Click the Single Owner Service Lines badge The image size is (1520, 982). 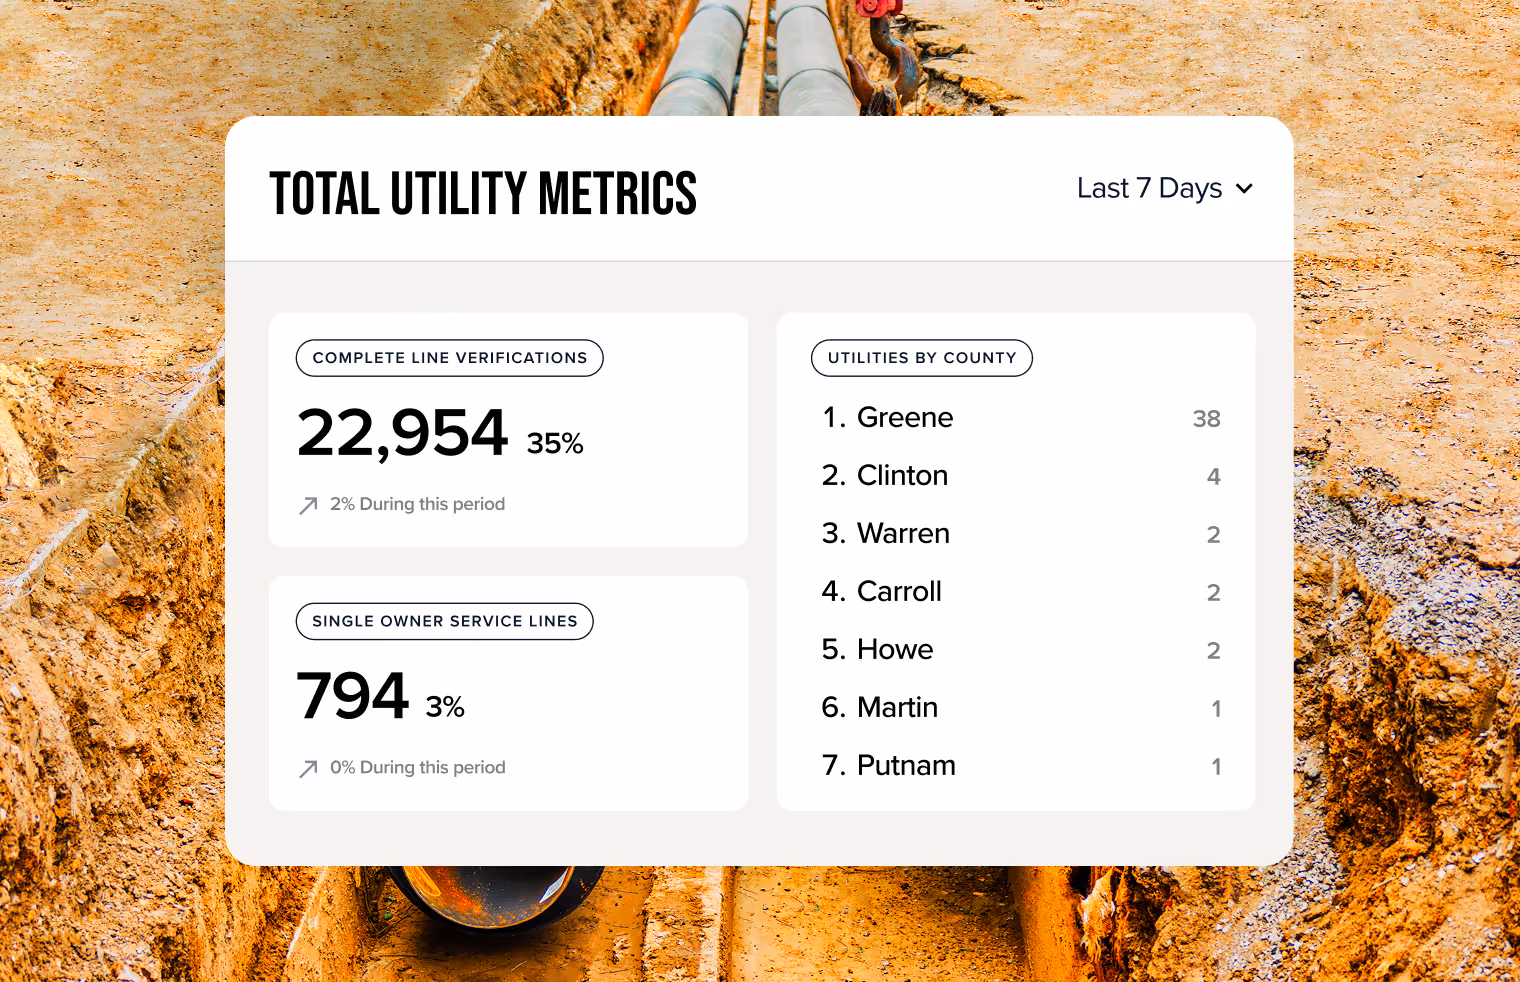click(x=444, y=621)
